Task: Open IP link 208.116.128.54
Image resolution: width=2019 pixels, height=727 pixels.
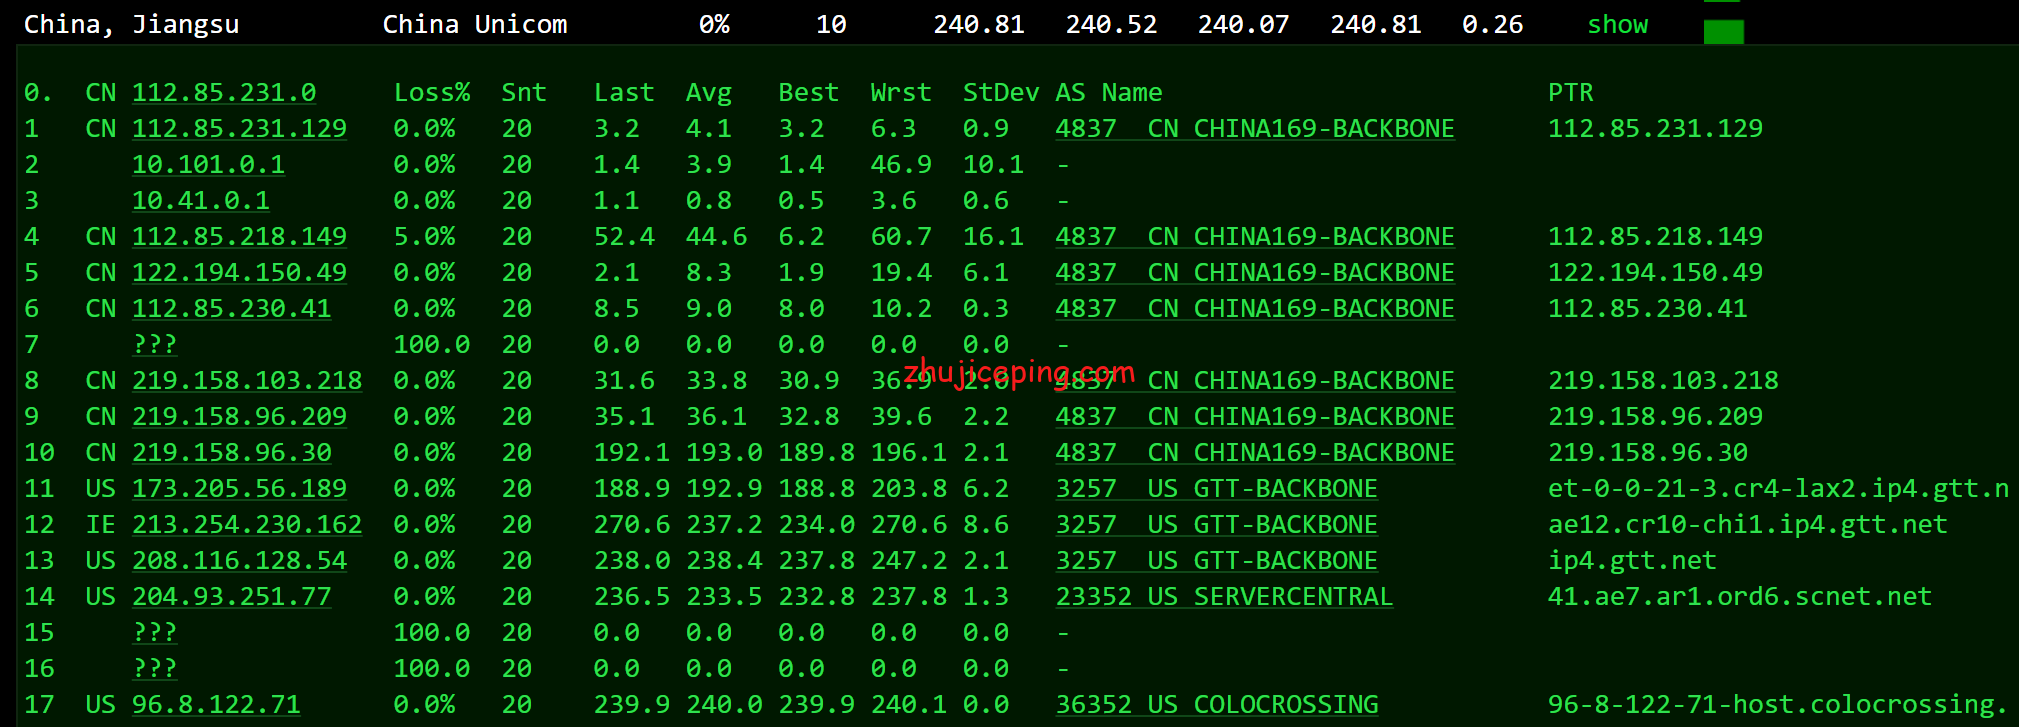Action: point(239,561)
